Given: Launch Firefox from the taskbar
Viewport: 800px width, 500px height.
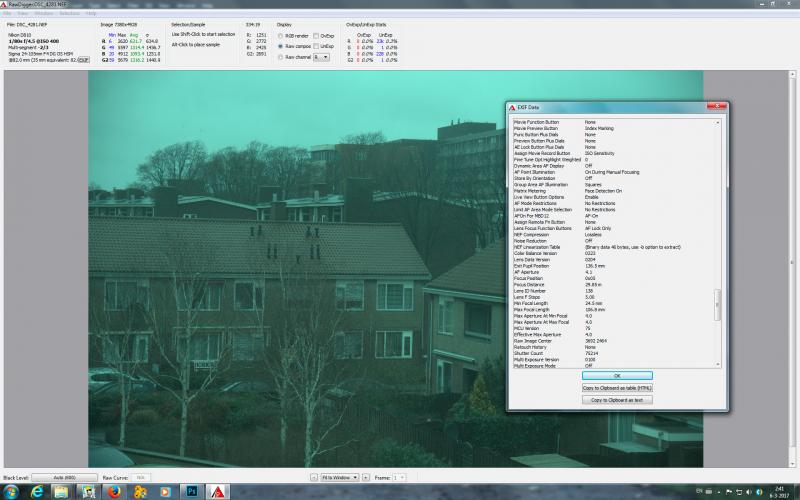Looking at the screenshot, I should tap(114, 492).
